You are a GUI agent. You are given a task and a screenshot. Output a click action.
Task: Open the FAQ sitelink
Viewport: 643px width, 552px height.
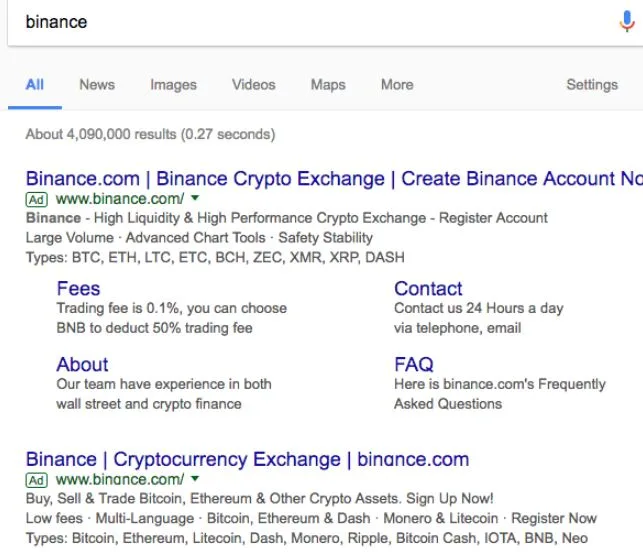(x=414, y=365)
